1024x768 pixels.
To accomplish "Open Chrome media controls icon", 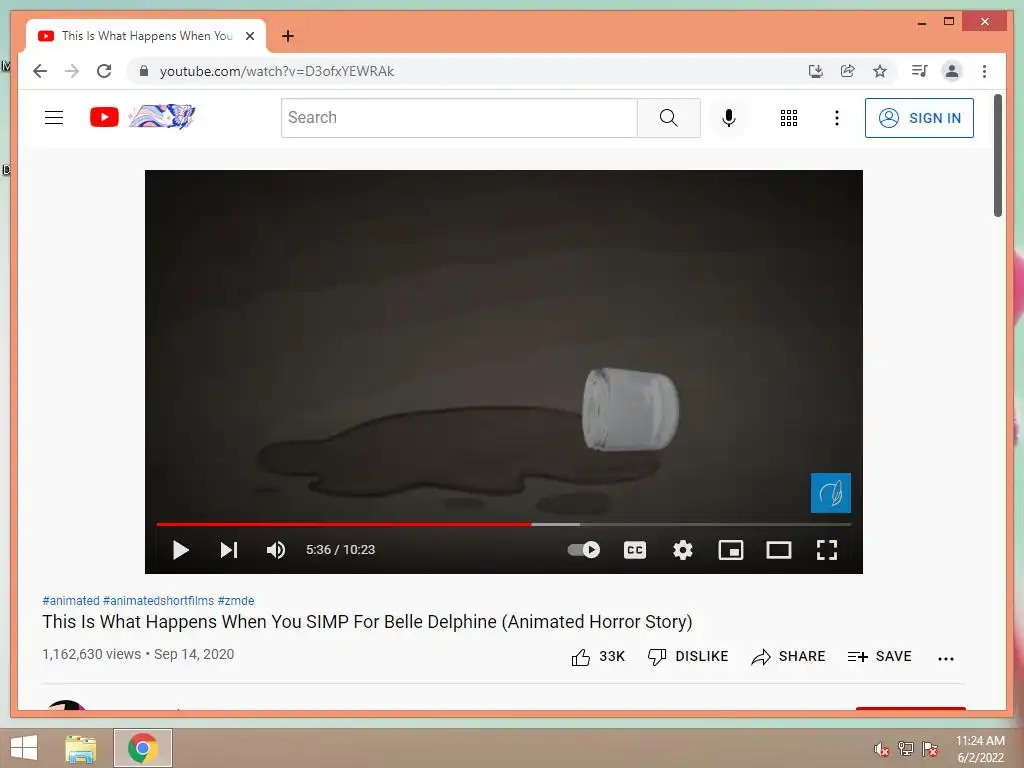I will pos(920,71).
